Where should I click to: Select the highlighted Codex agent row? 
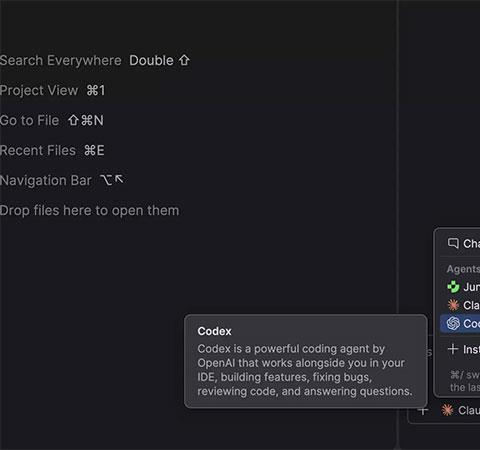point(460,323)
